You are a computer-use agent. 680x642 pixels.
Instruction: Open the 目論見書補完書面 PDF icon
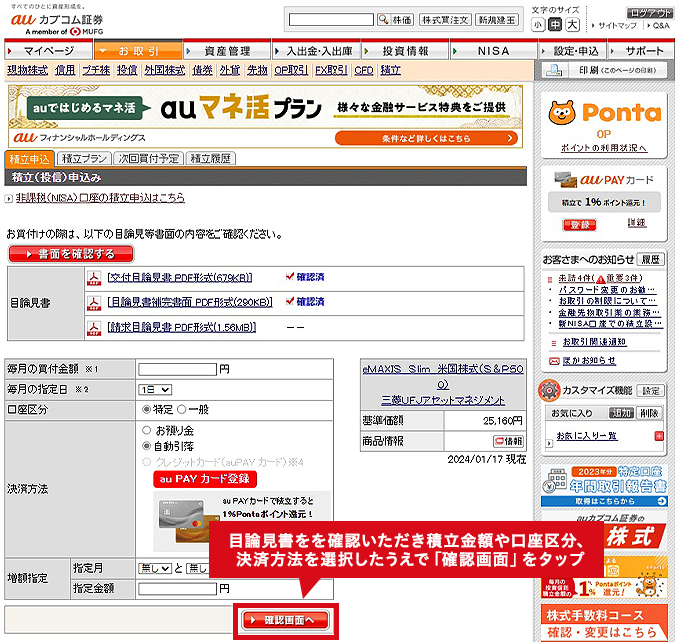click(x=94, y=303)
